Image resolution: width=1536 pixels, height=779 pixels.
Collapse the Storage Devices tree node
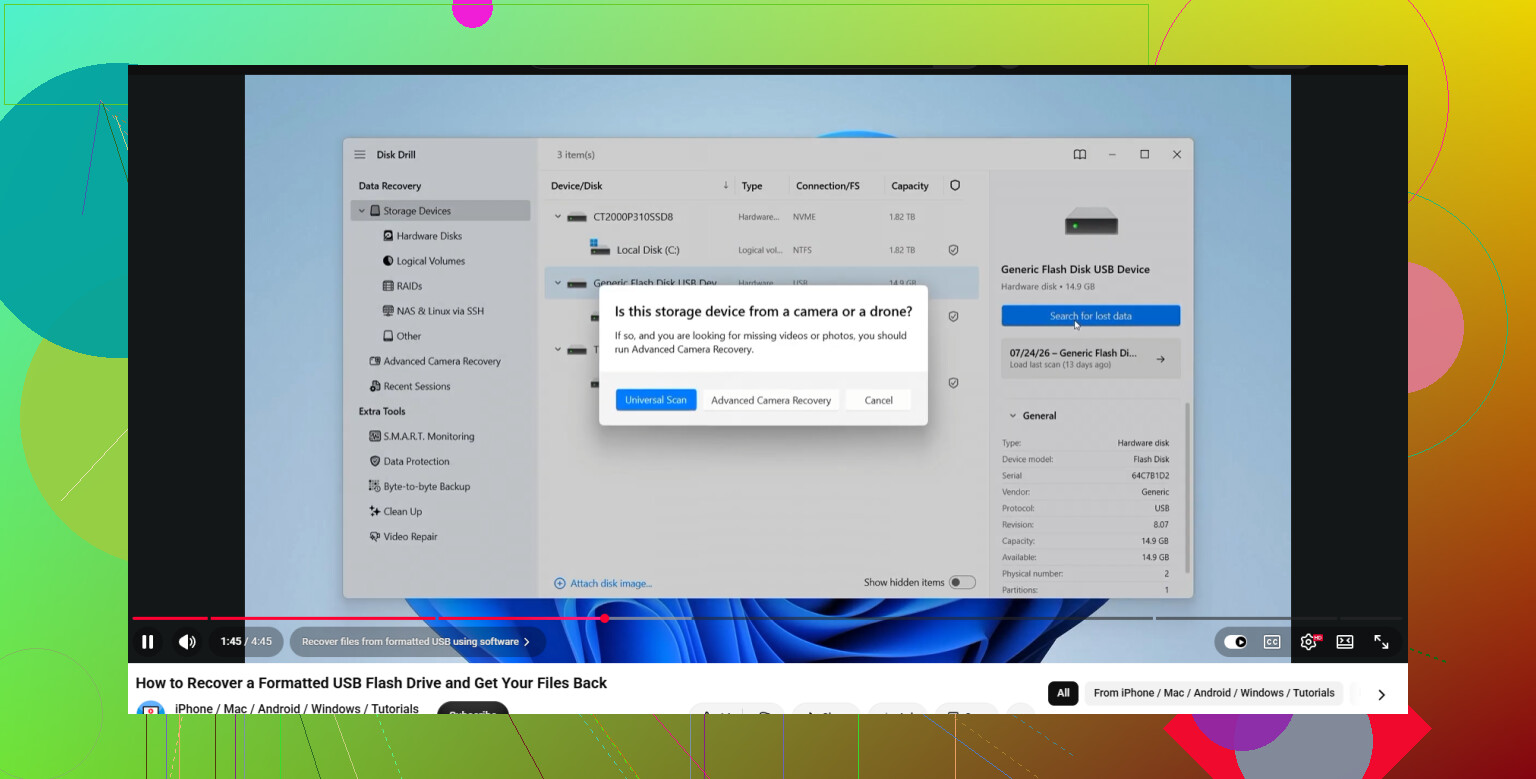pyautogui.click(x=362, y=211)
